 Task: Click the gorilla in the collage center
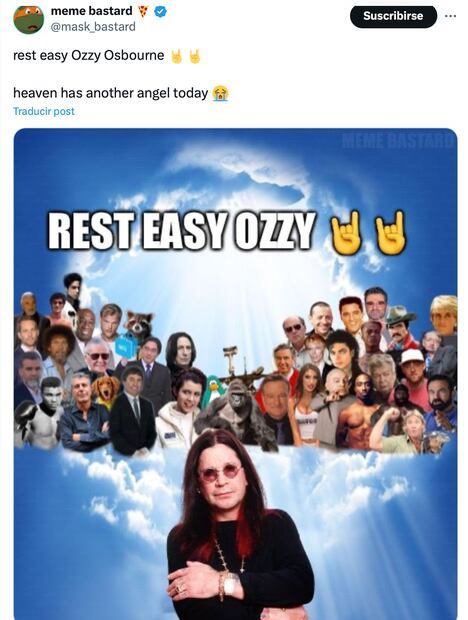point(236,412)
